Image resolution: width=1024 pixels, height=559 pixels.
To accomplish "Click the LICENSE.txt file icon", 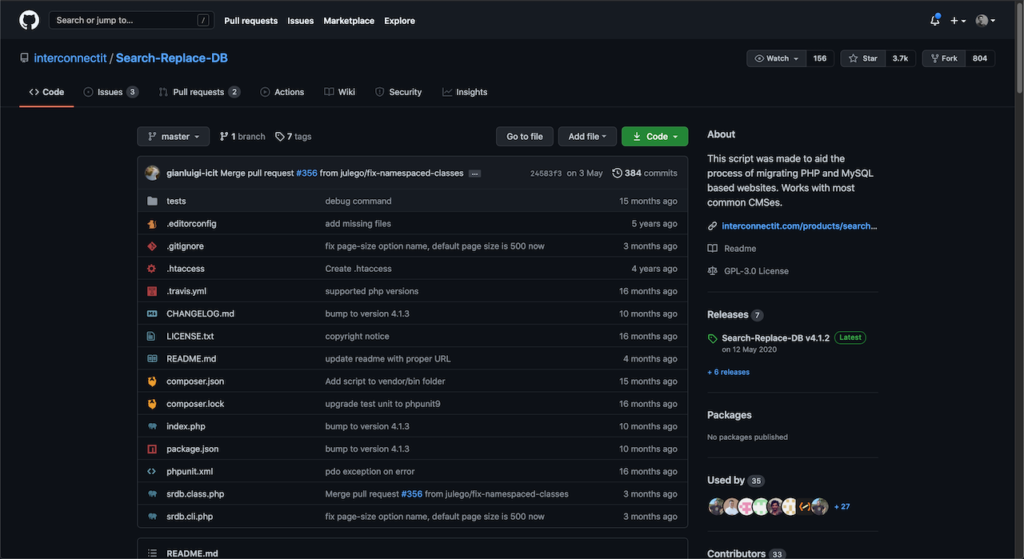I will pyautogui.click(x=152, y=336).
